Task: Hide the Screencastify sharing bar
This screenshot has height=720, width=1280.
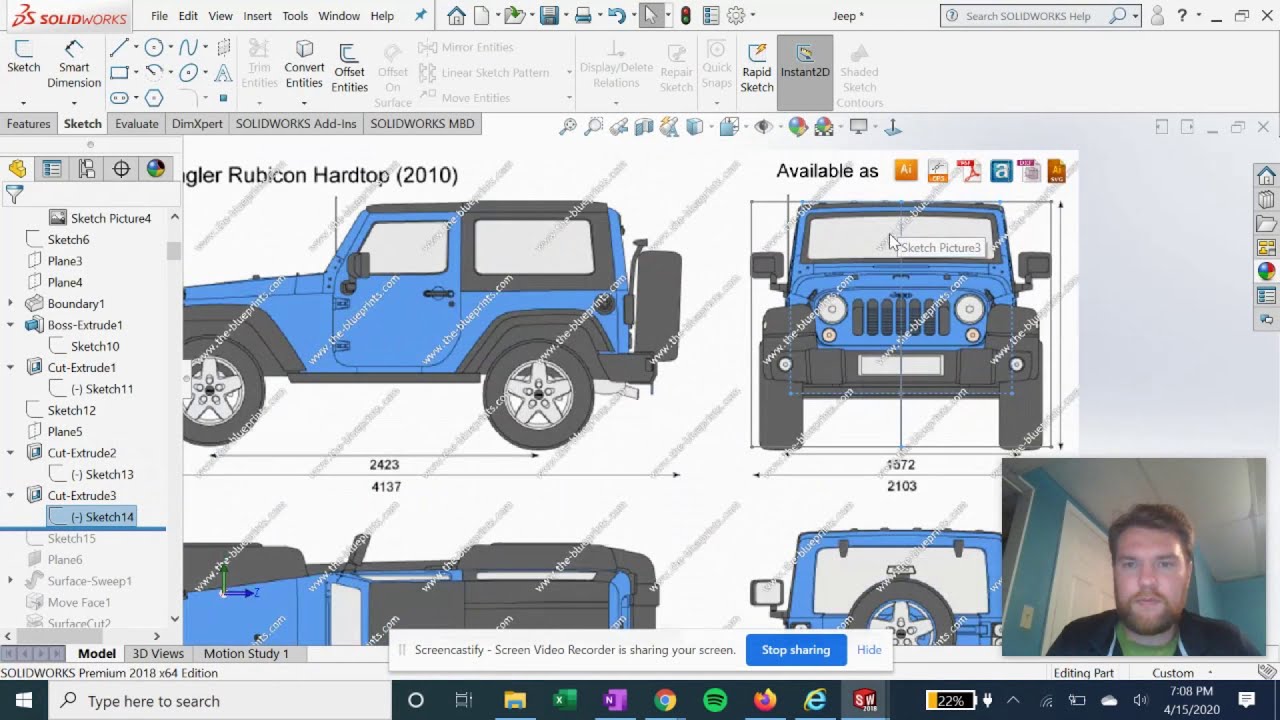Action: [x=869, y=650]
